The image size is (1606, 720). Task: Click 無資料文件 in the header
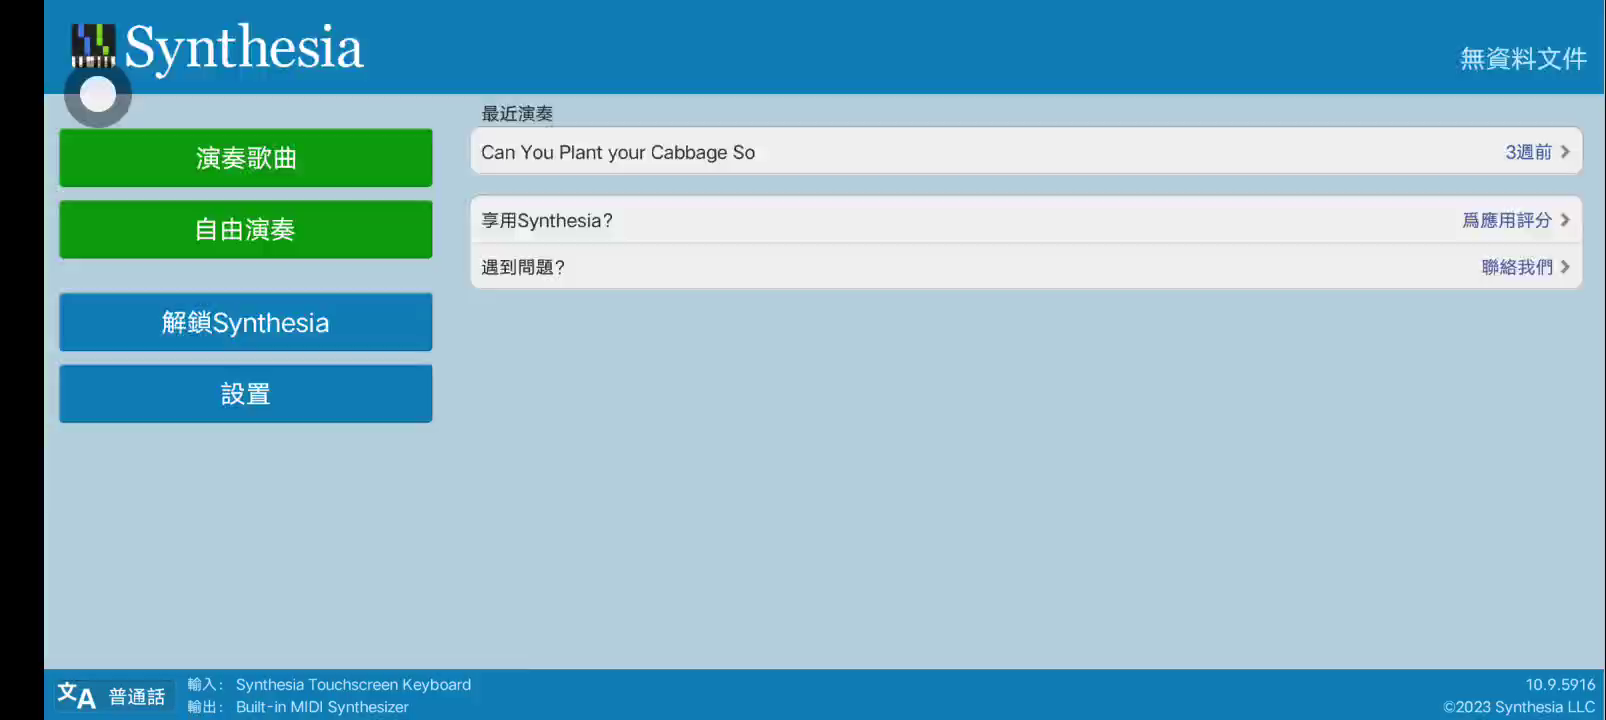[x=1522, y=59]
